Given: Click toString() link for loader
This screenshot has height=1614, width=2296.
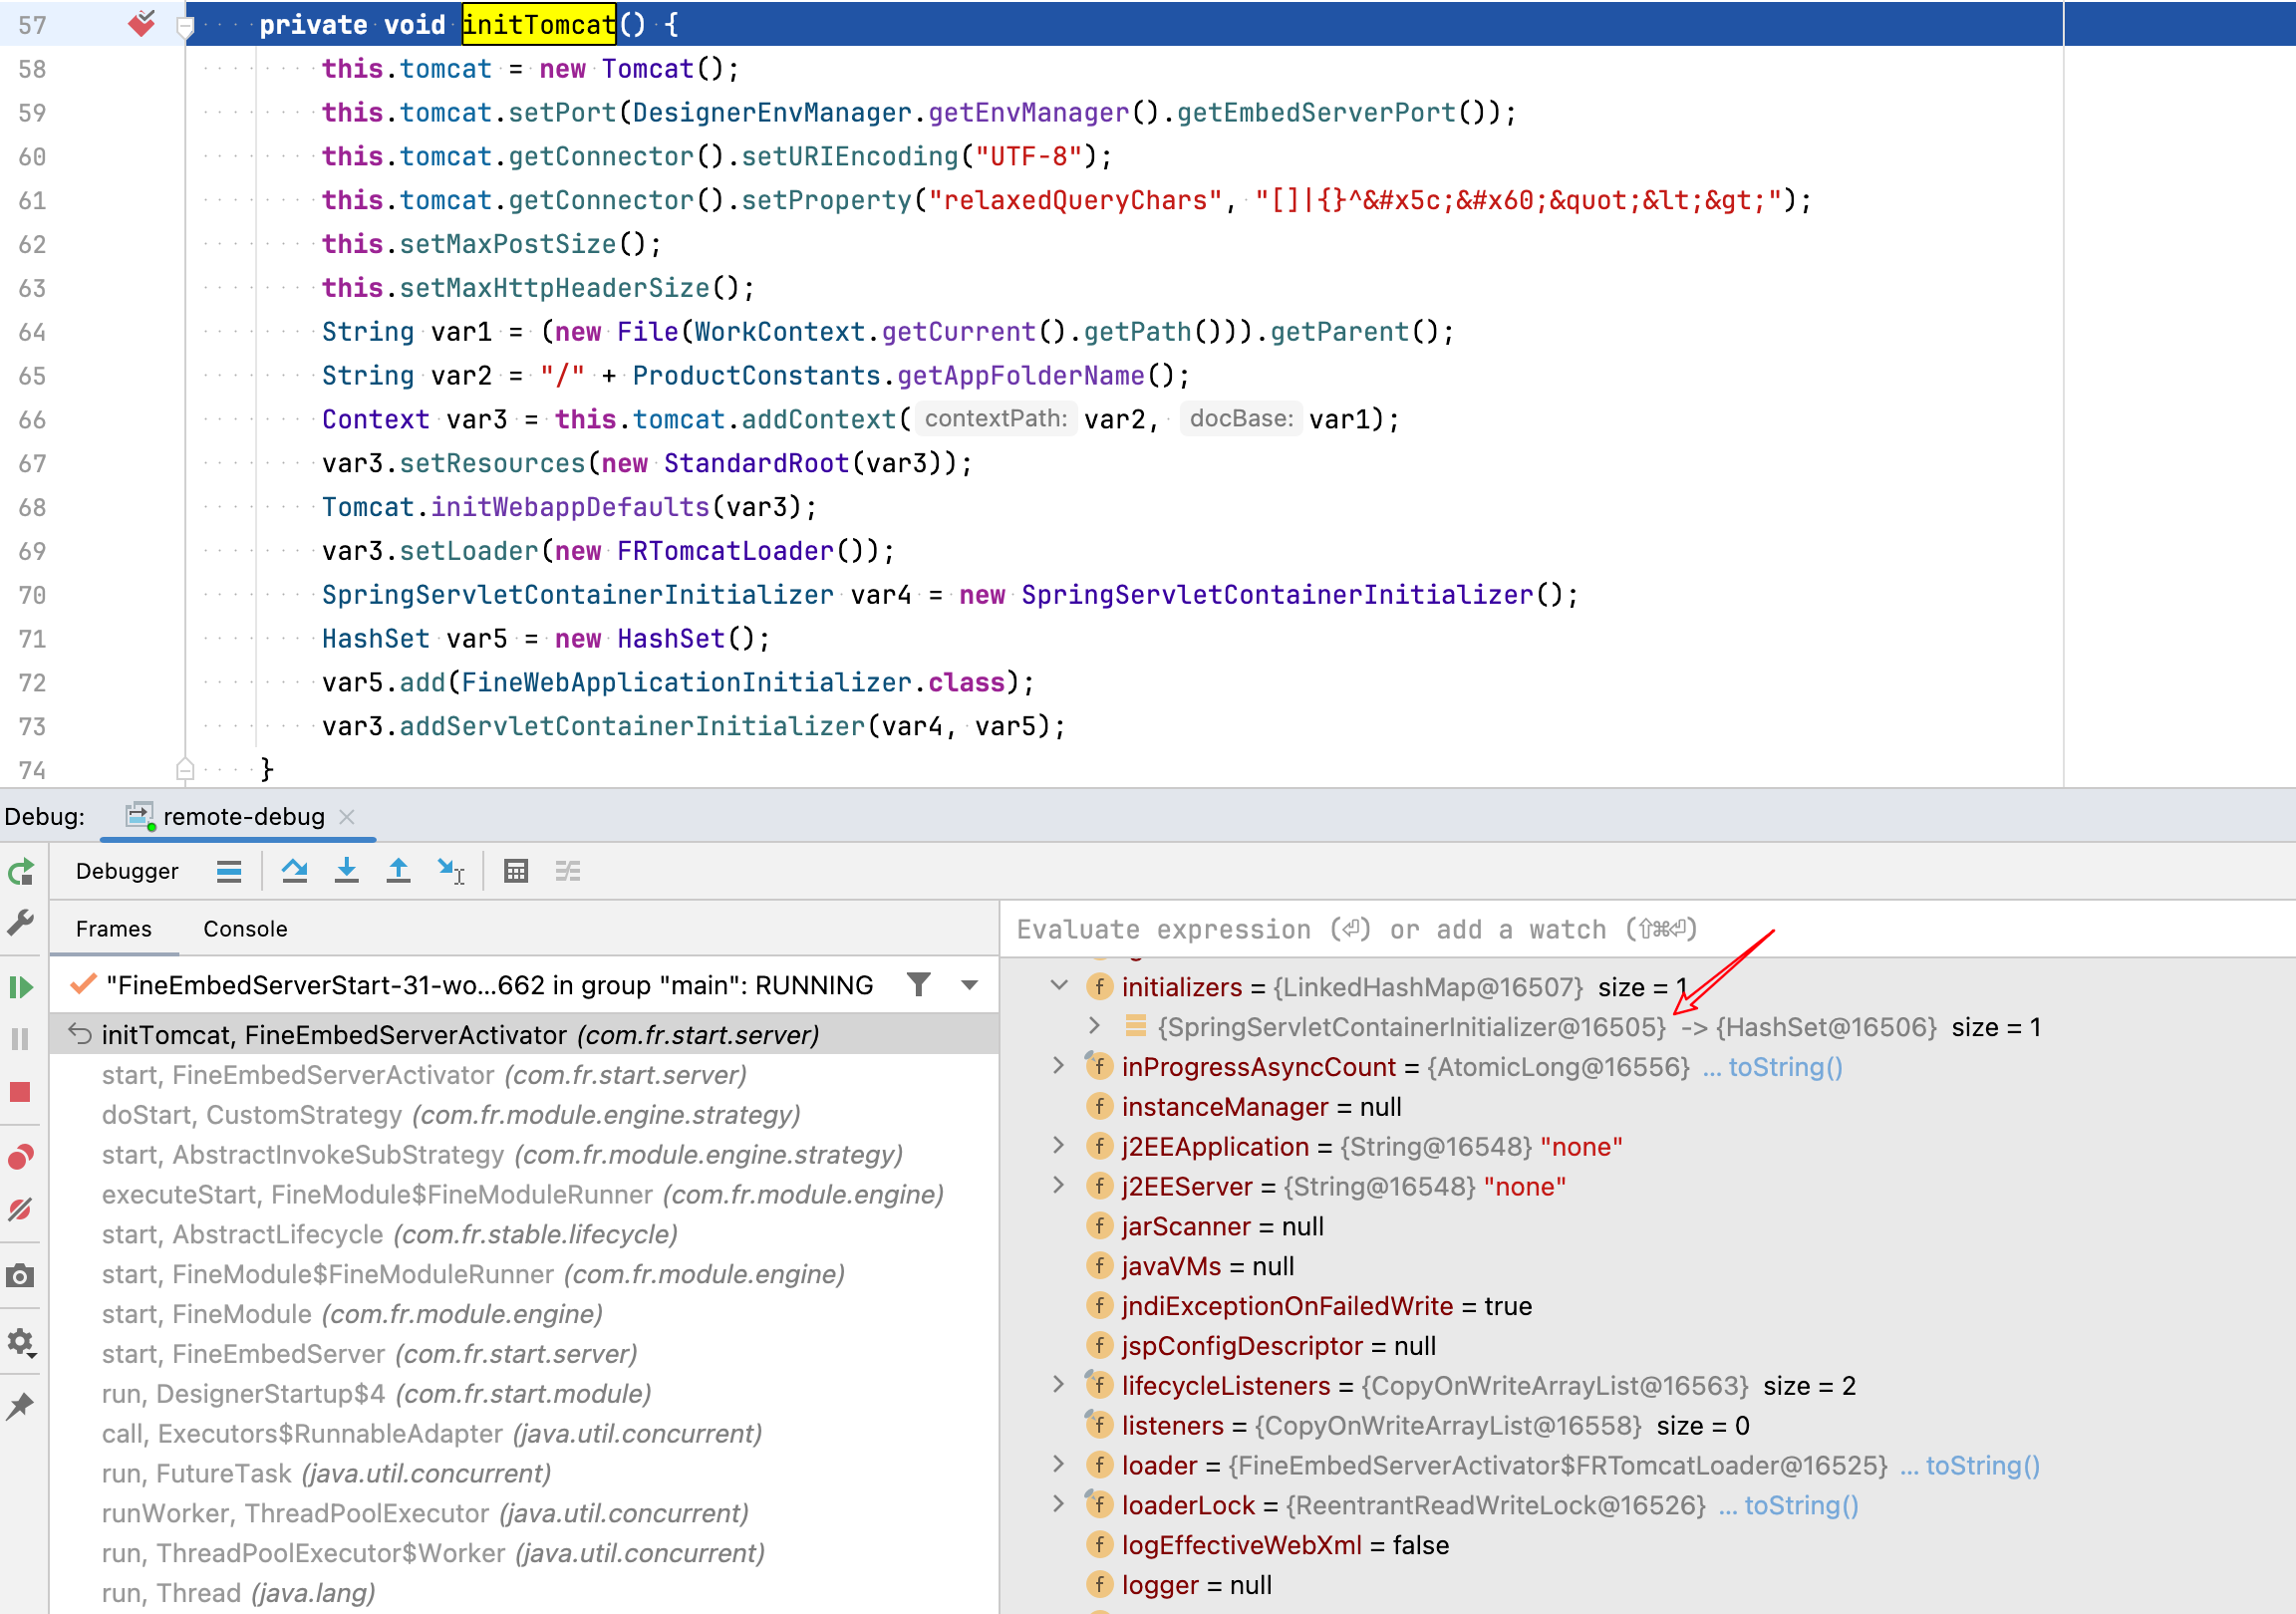Looking at the screenshot, I should click(x=1982, y=1466).
